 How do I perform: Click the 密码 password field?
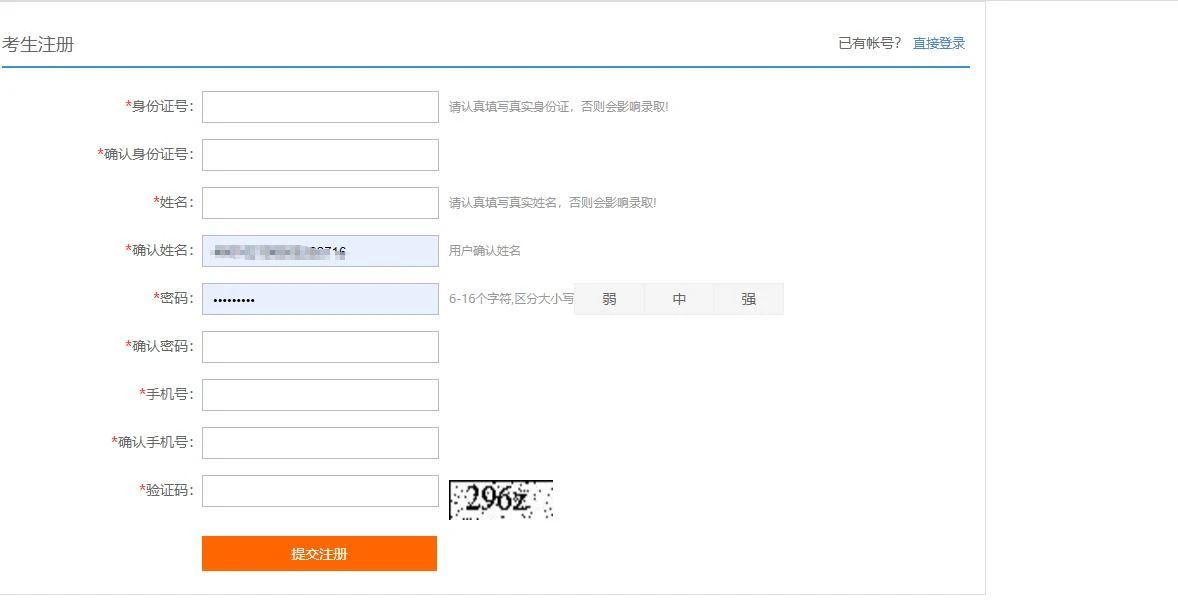(320, 299)
